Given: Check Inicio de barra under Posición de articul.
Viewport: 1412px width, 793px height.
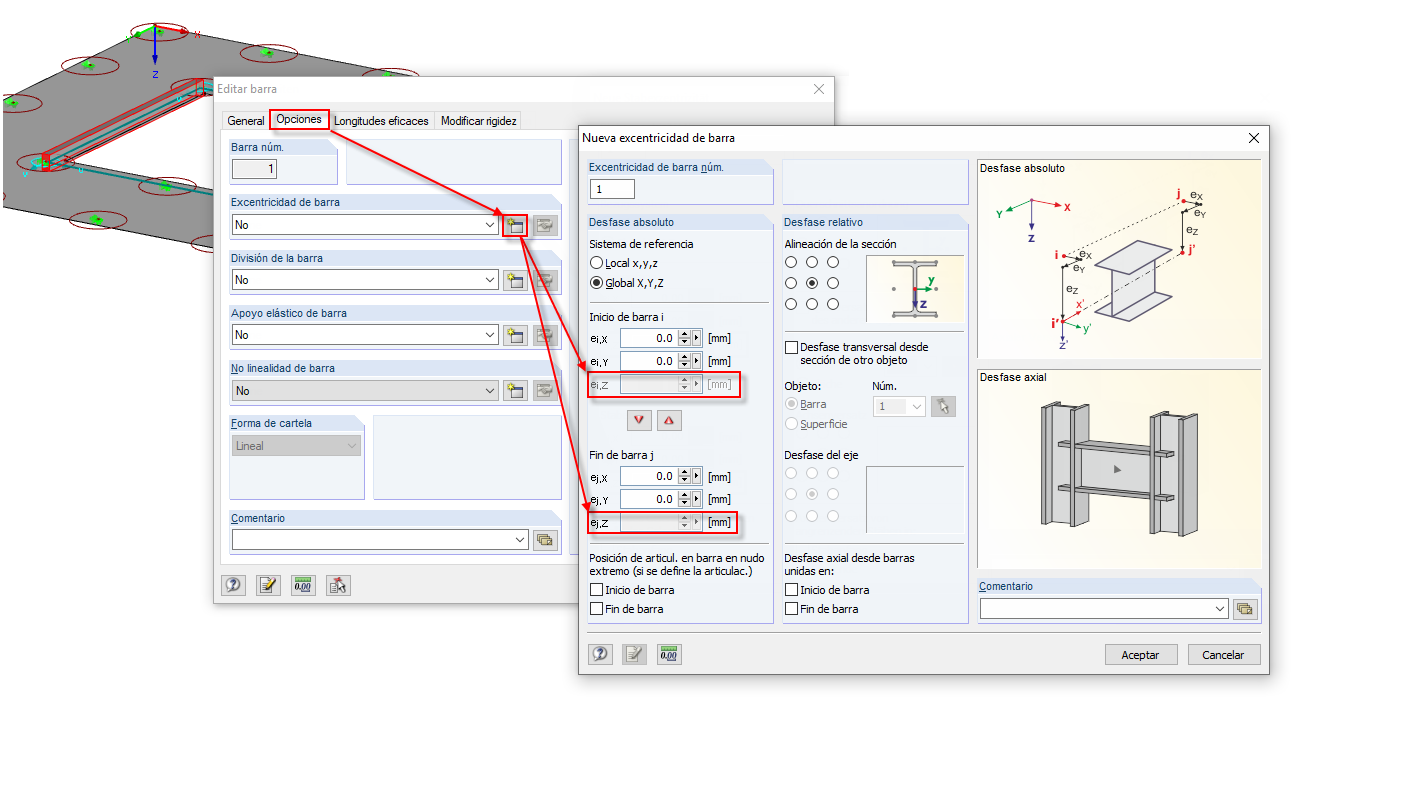Looking at the screenshot, I should 597,590.
